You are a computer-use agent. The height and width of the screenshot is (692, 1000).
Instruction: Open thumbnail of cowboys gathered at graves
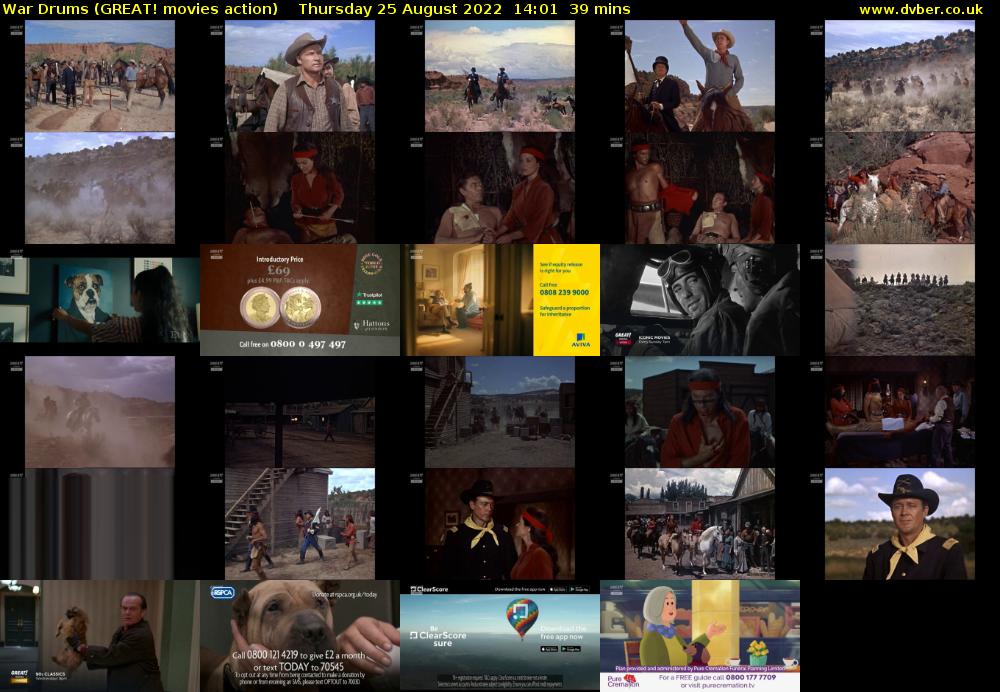[99, 76]
